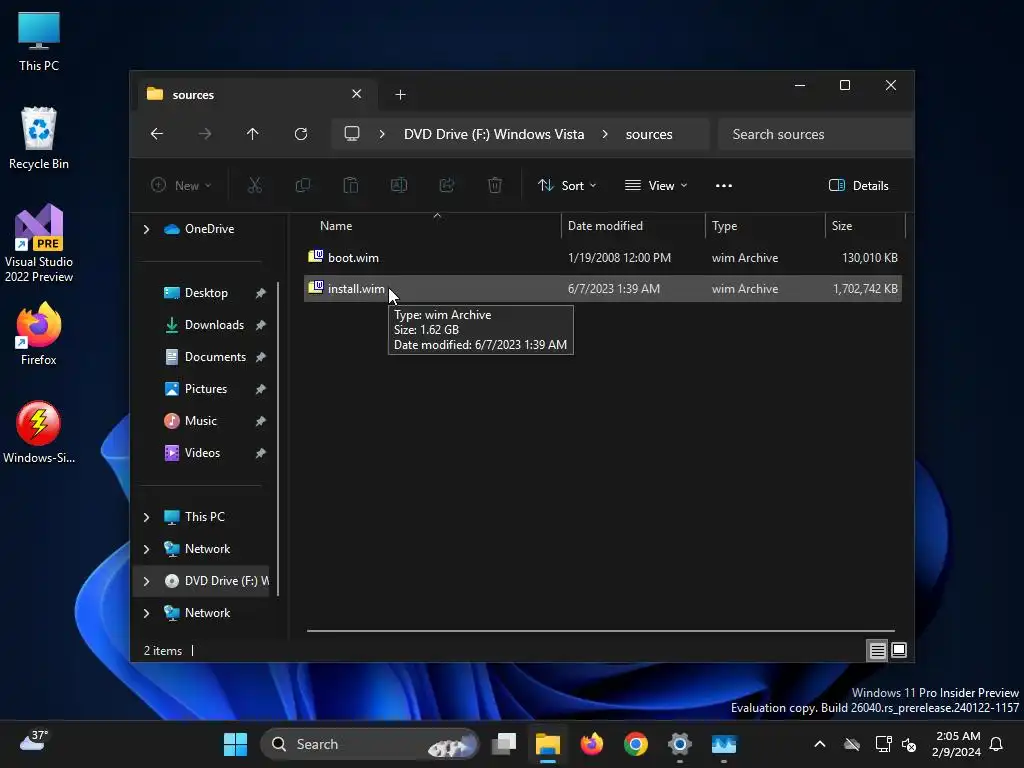Select the install.wim file
The height and width of the screenshot is (768, 1024).
click(x=603, y=289)
